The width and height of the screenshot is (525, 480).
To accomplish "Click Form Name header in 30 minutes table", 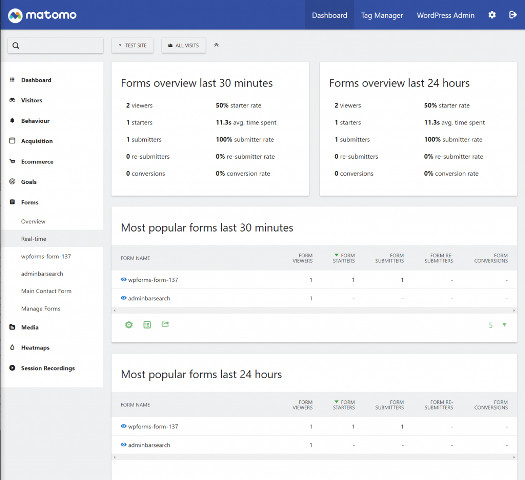I will click(135, 258).
